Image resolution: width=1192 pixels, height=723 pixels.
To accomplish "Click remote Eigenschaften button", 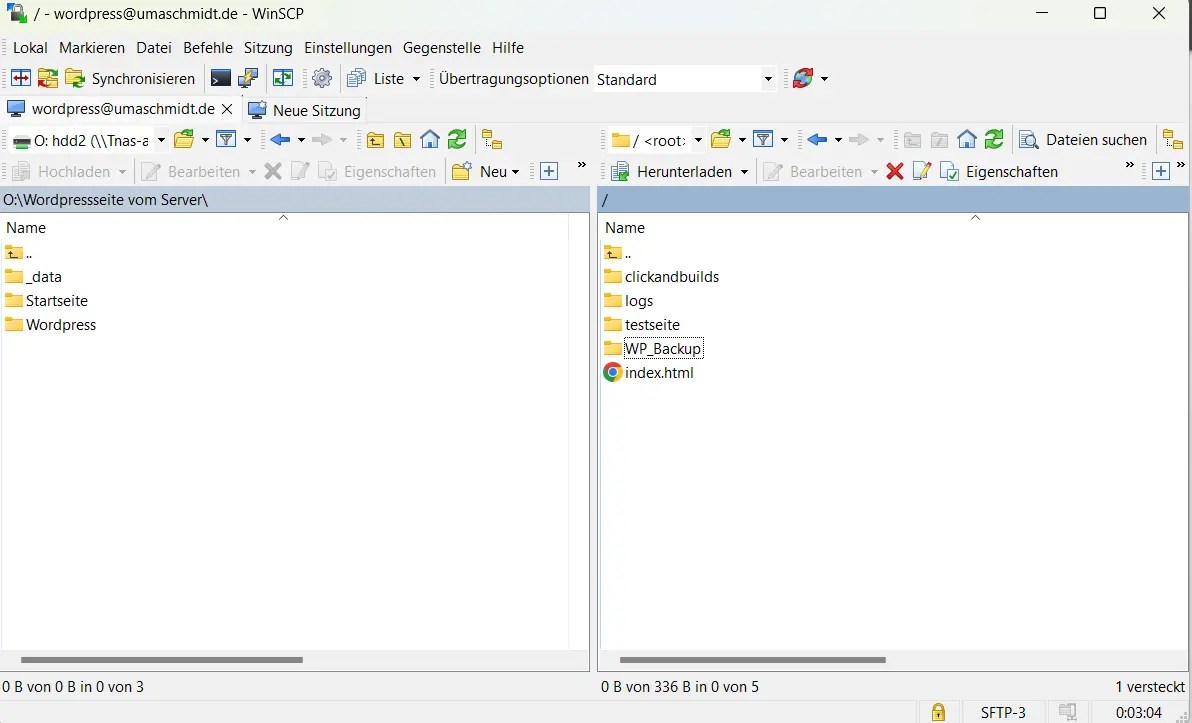I will (999, 172).
